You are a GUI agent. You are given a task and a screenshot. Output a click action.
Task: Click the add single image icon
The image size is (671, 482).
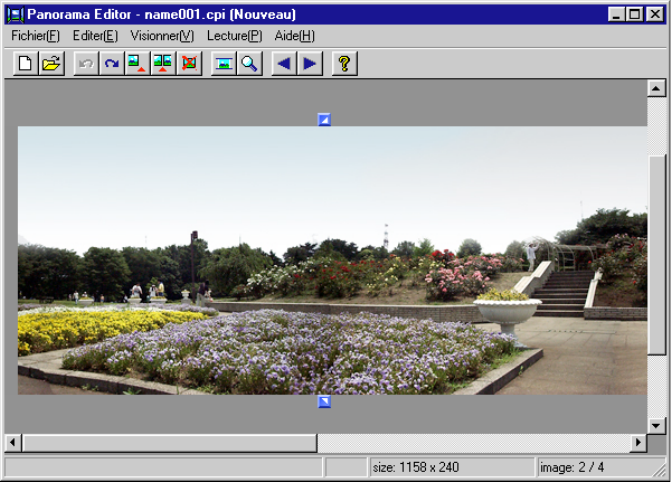pos(138,64)
